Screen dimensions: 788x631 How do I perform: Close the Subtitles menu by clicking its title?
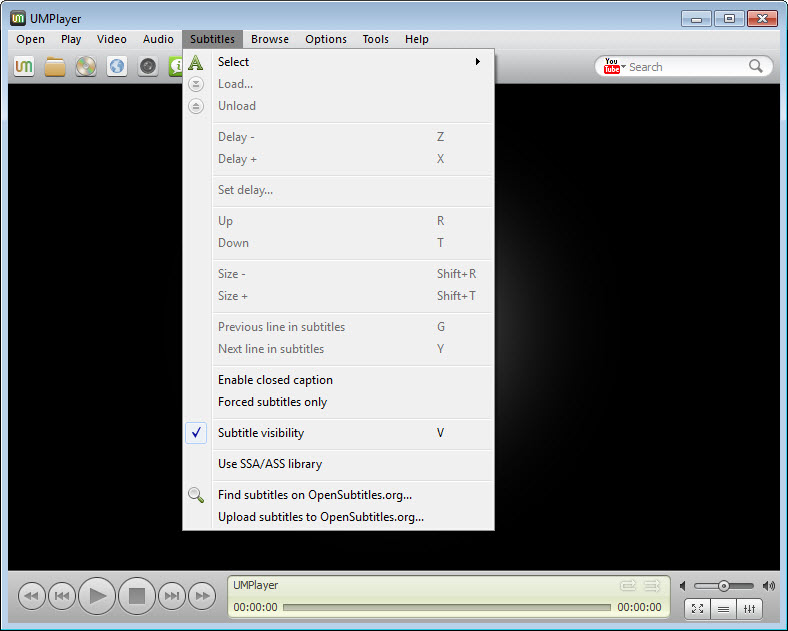click(x=212, y=39)
